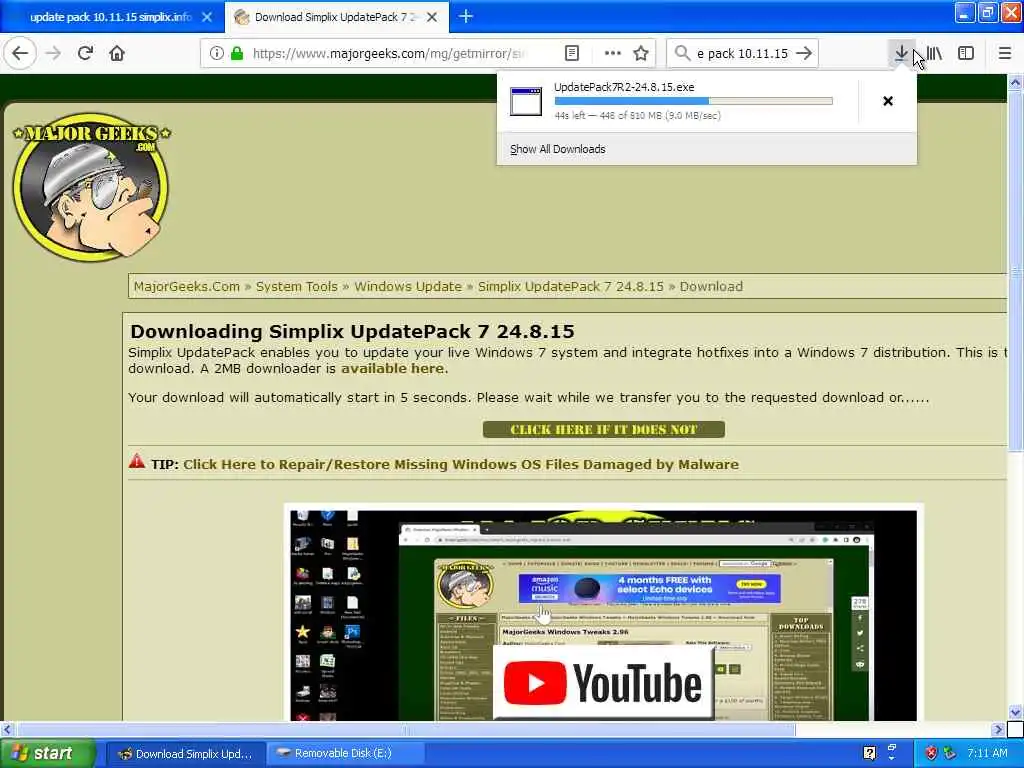Click the UpdatePack7R2-24.8.15.exe file icon
Viewport: 1024px width, 768px height.
[x=526, y=101]
